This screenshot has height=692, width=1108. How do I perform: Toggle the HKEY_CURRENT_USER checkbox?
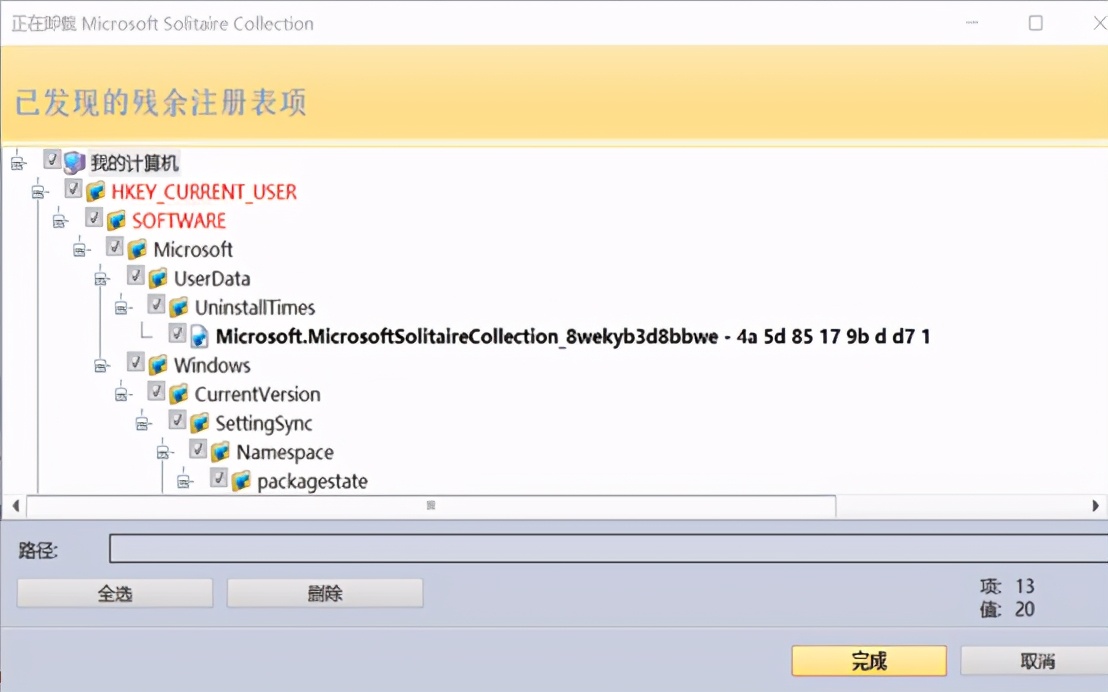(x=73, y=188)
